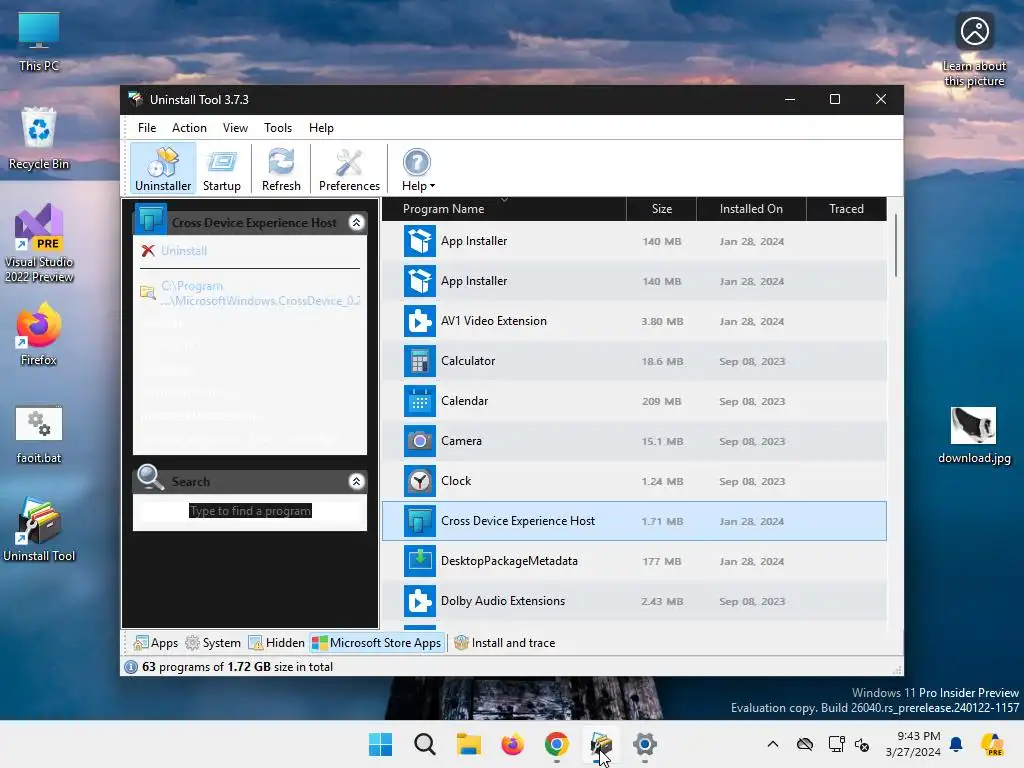Open the Action menu

point(189,128)
